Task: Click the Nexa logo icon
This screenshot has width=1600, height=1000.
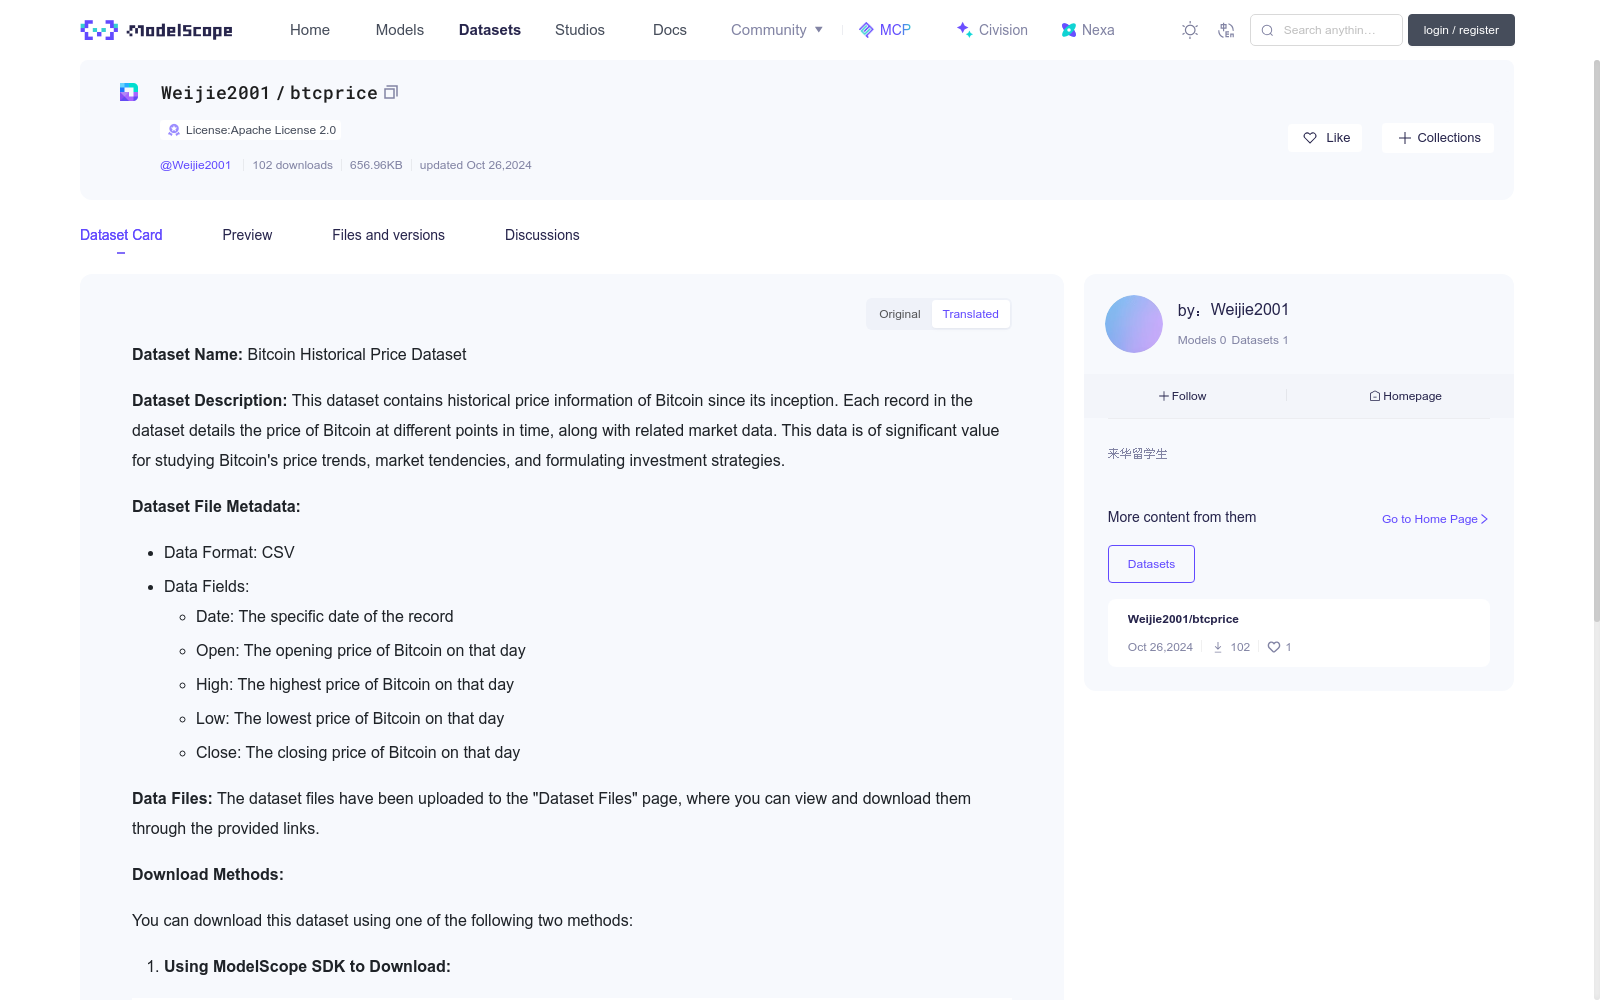Action: pyautogui.click(x=1069, y=30)
